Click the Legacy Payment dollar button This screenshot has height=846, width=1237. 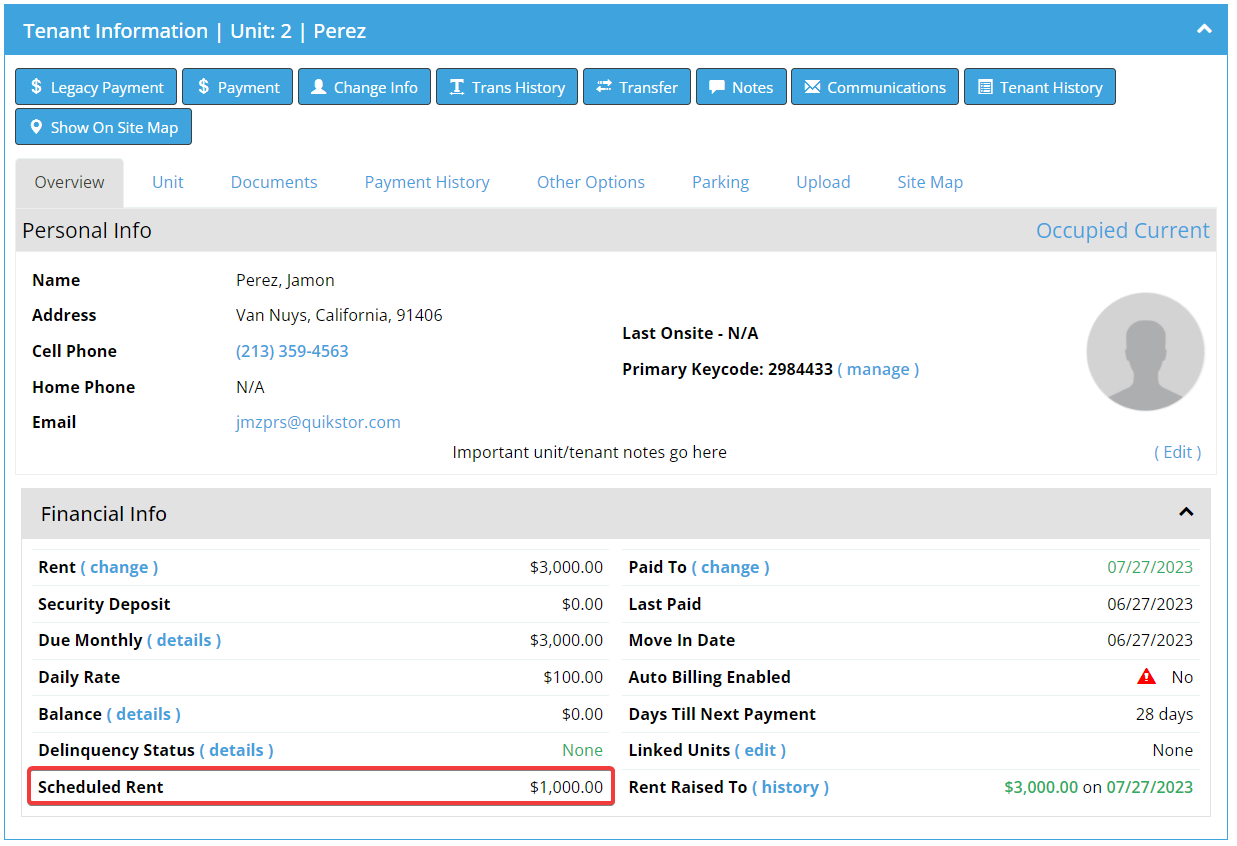tap(96, 87)
